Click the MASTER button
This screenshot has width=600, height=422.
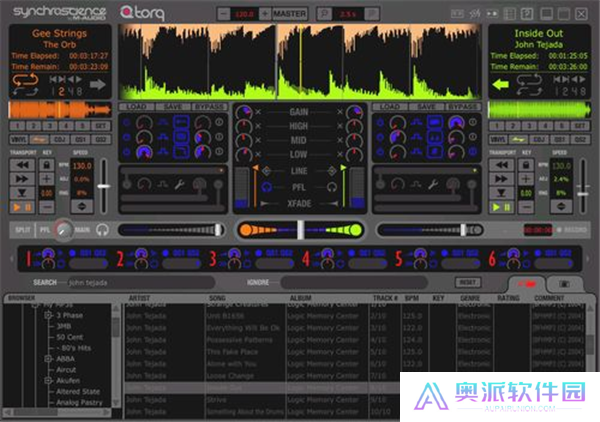click(x=290, y=14)
